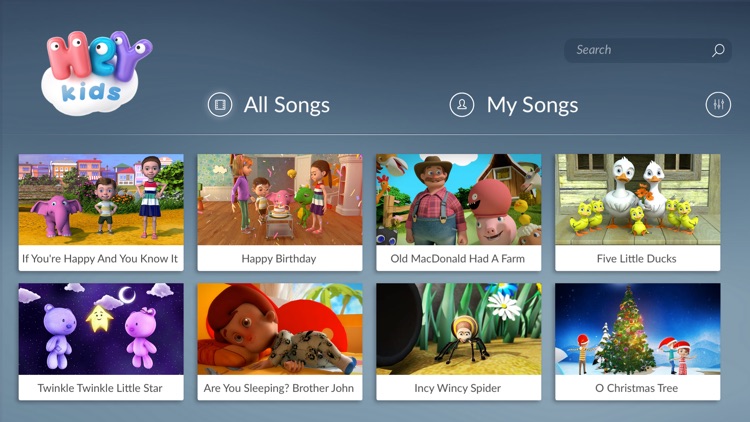This screenshot has width=750, height=422.
Task: Click the 'Incy Wincy Spider' title label
Action: [x=458, y=388]
